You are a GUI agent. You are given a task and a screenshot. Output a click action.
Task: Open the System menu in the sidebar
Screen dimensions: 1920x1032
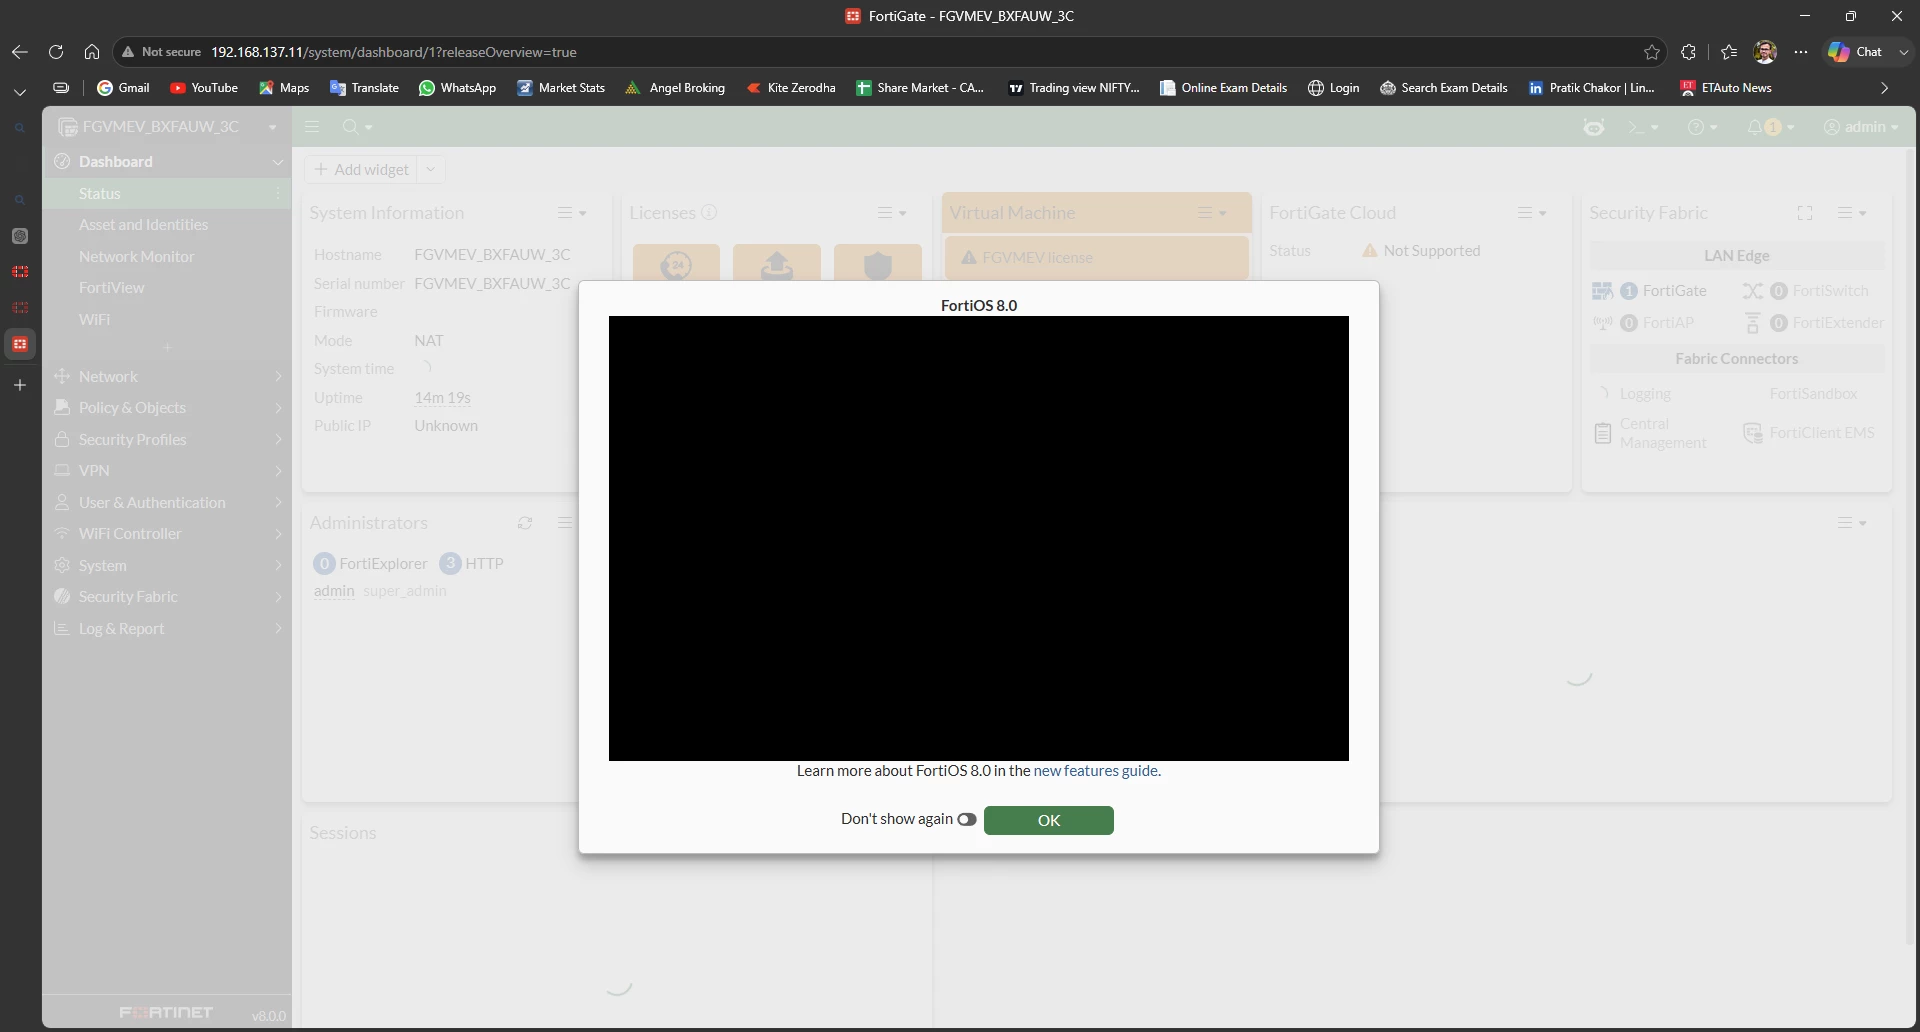coord(167,566)
